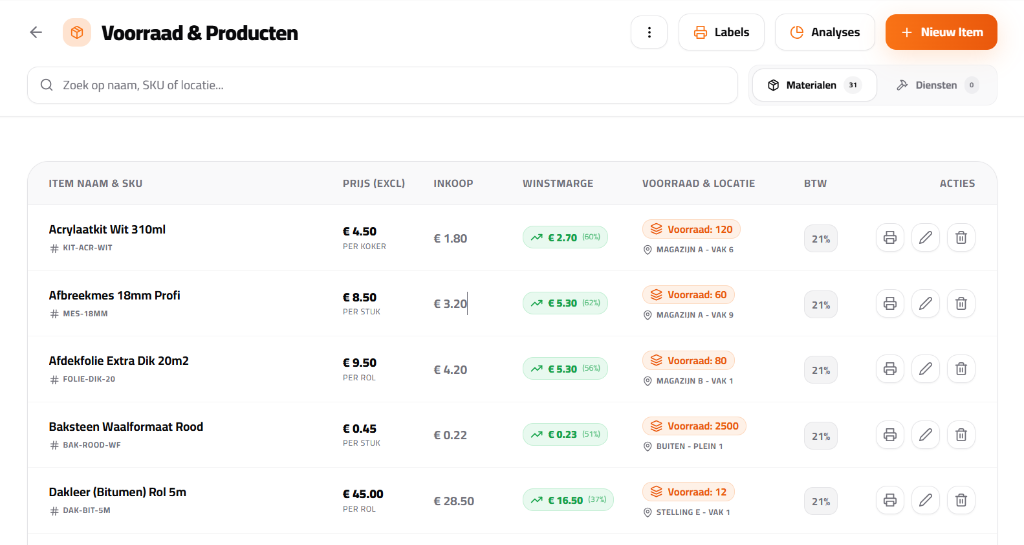This screenshot has height=545, width=1024.
Task: Print label for Afdekfolie Extra Dik 20m2
Action: (x=889, y=369)
